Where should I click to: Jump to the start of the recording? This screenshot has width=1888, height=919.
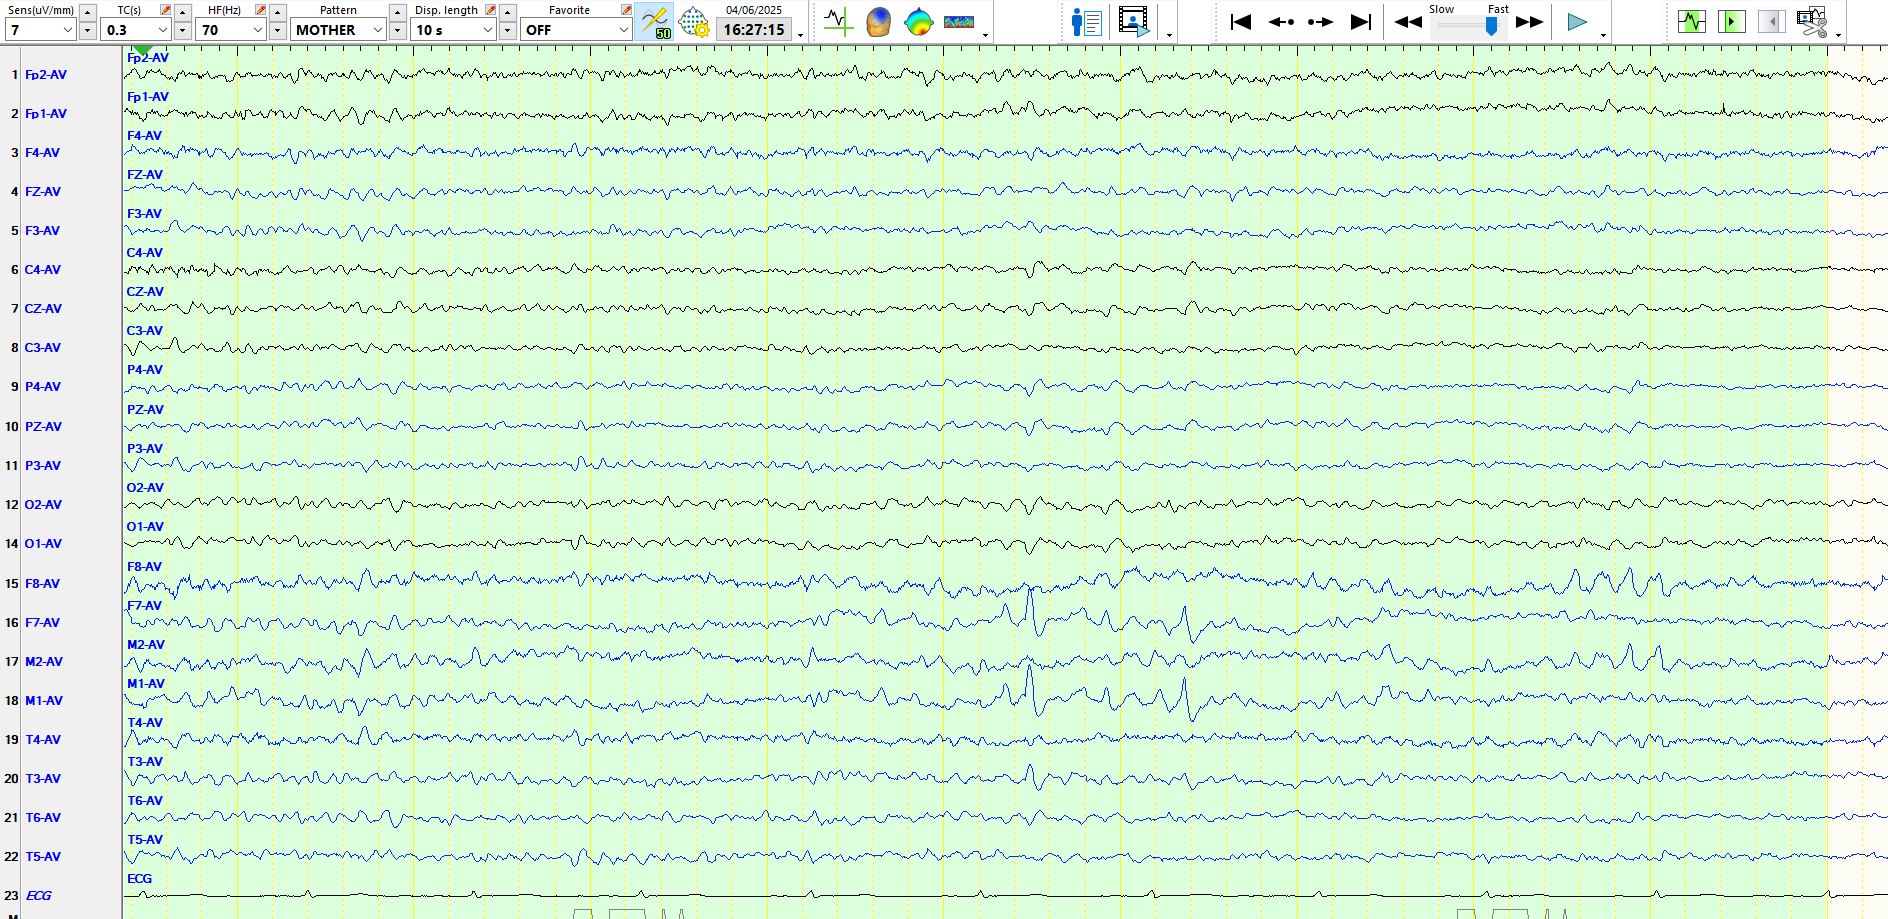(x=1241, y=21)
